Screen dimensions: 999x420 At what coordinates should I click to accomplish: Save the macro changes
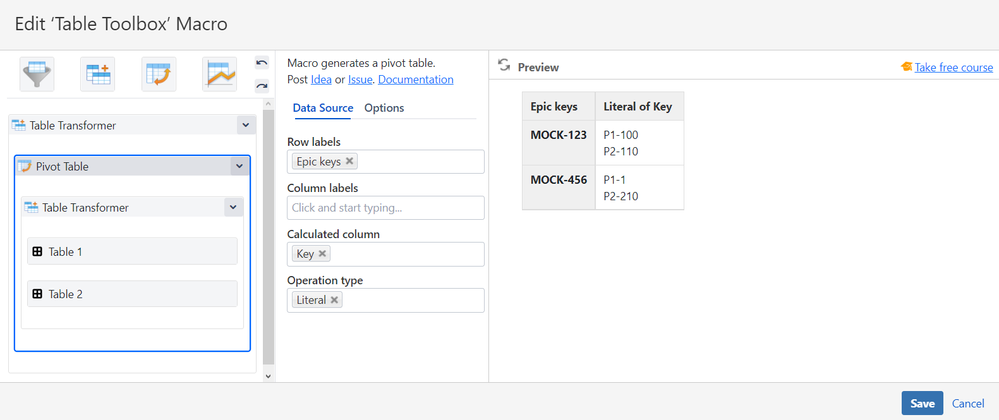coord(922,403)
